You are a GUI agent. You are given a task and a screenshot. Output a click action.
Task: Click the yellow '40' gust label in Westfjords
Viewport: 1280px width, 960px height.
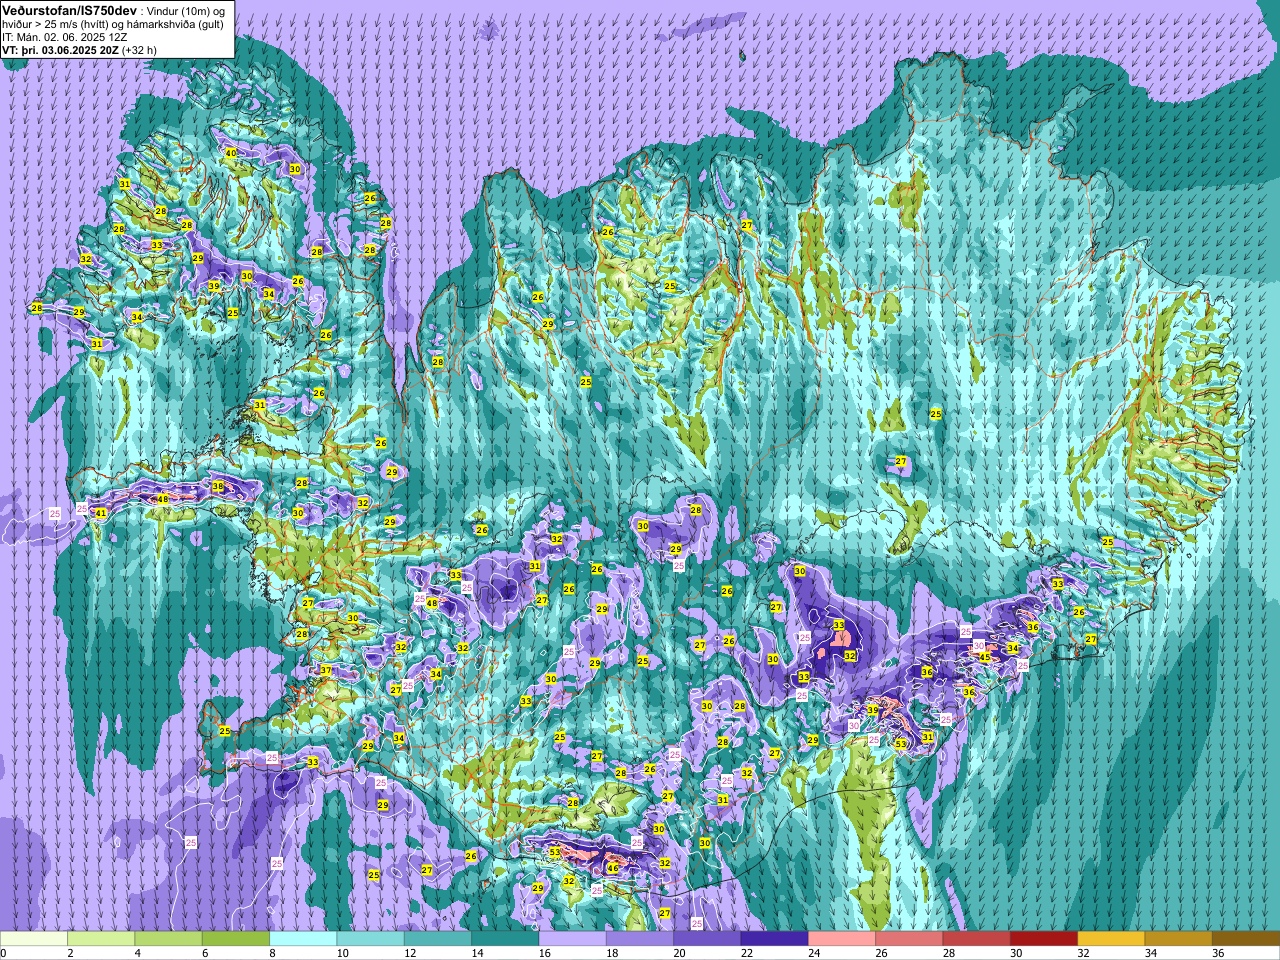tap(231, 153)
